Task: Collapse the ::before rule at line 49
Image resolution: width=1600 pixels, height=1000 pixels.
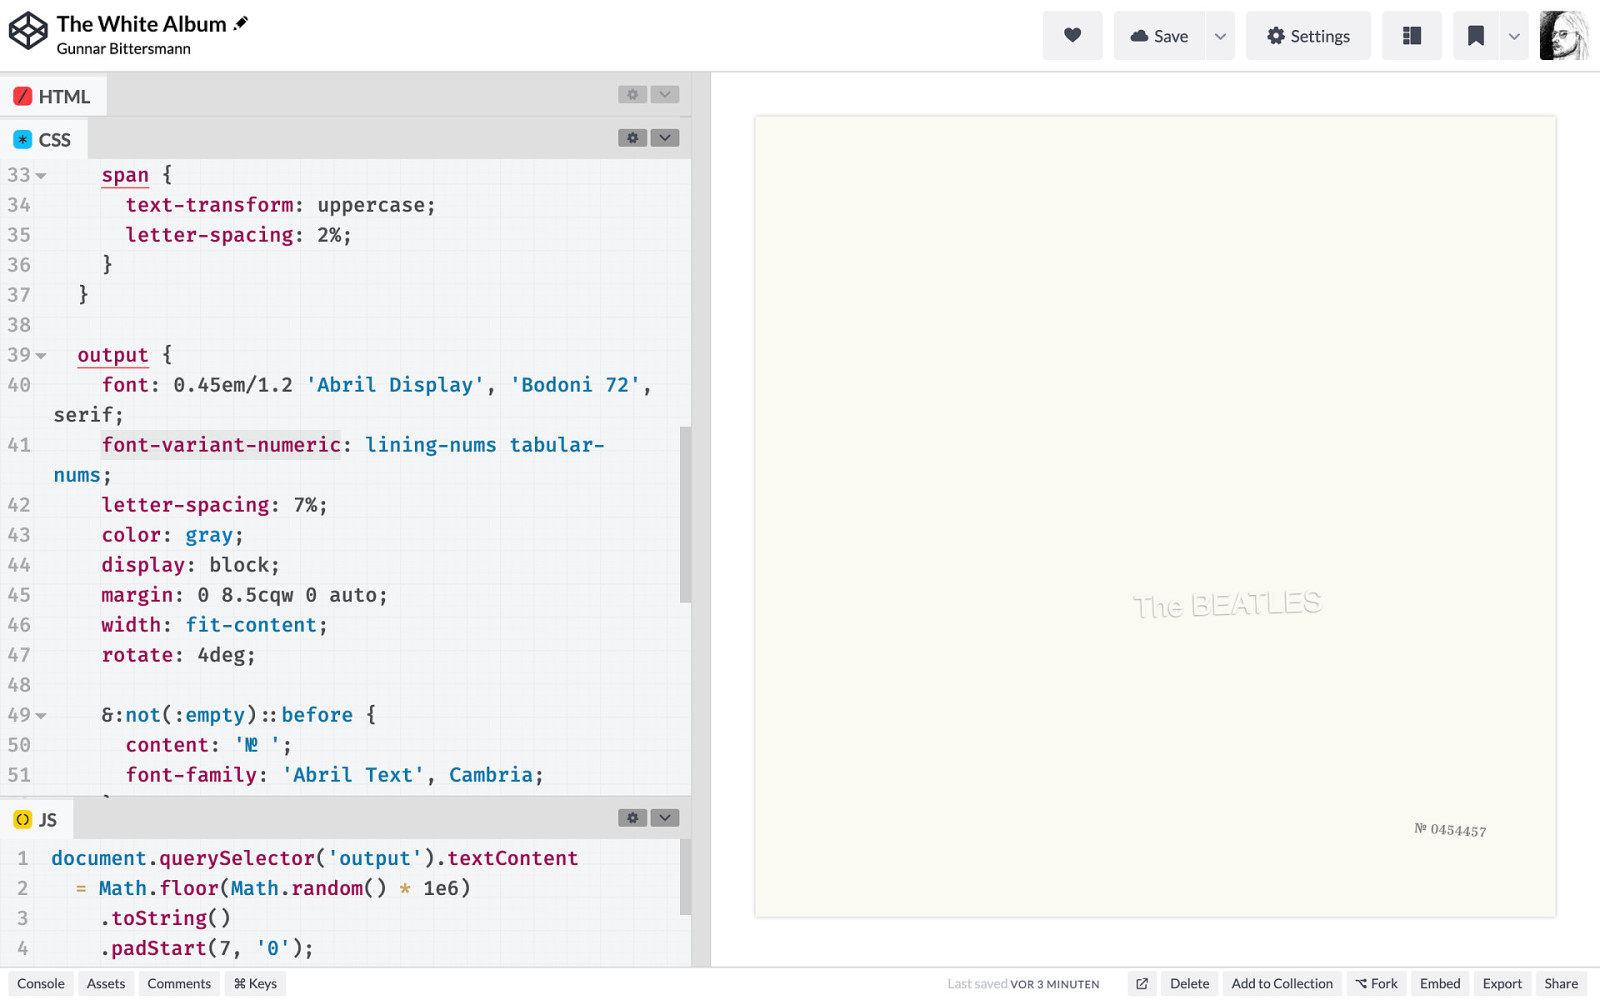Action: pos(41,715)
